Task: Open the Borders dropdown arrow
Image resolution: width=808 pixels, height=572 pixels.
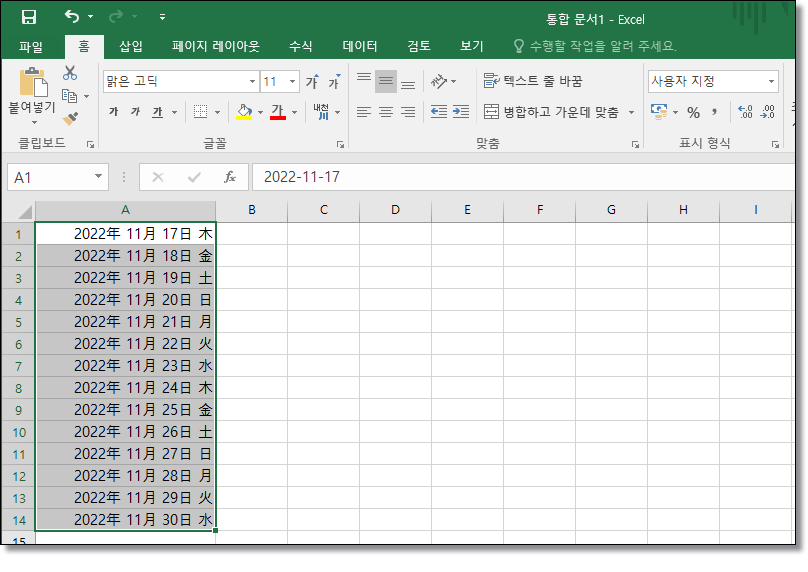Action: (x=217, y=112)
